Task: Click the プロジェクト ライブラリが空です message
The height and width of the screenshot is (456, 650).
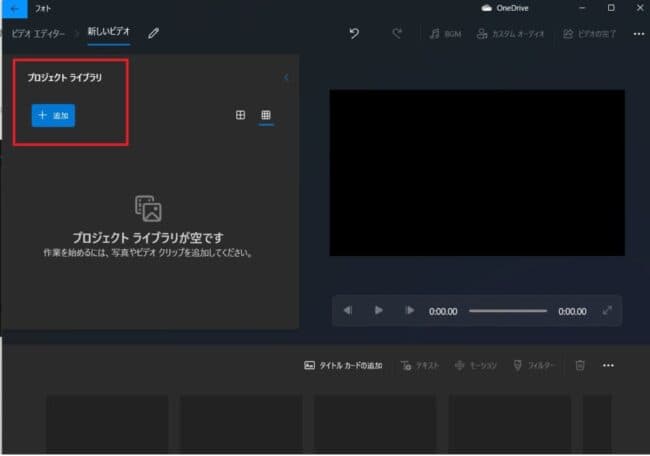Action: coord(148,238)
